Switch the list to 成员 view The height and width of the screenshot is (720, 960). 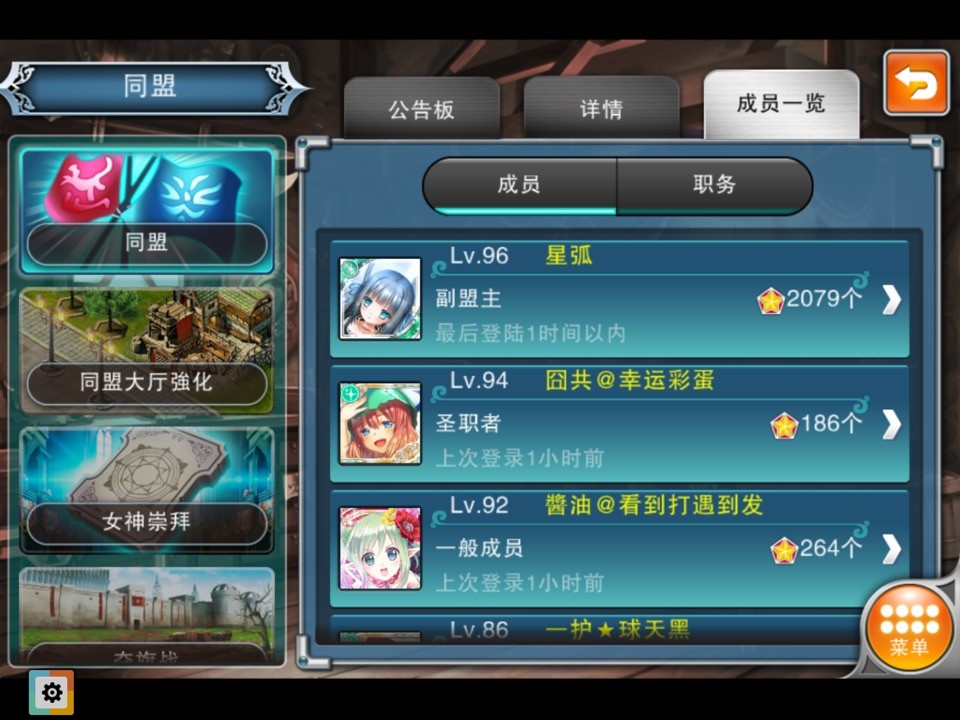tap(519, 186)
